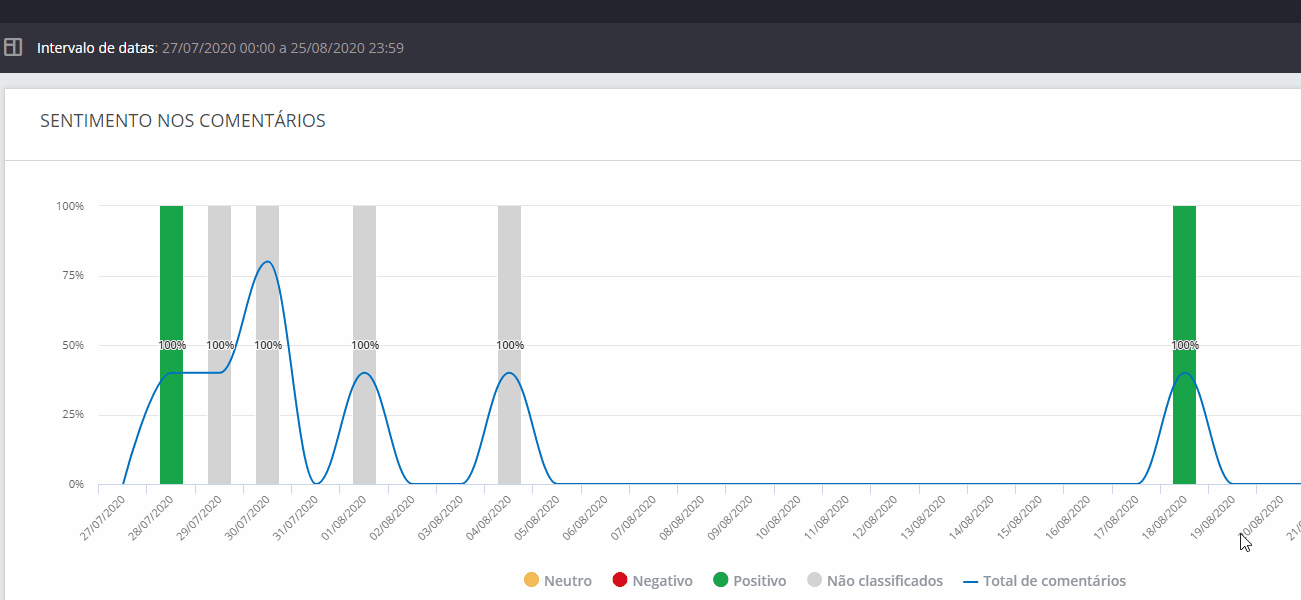Click the yellow Neutro legend color circle
1301x600 pixels.
click(531, 581)
